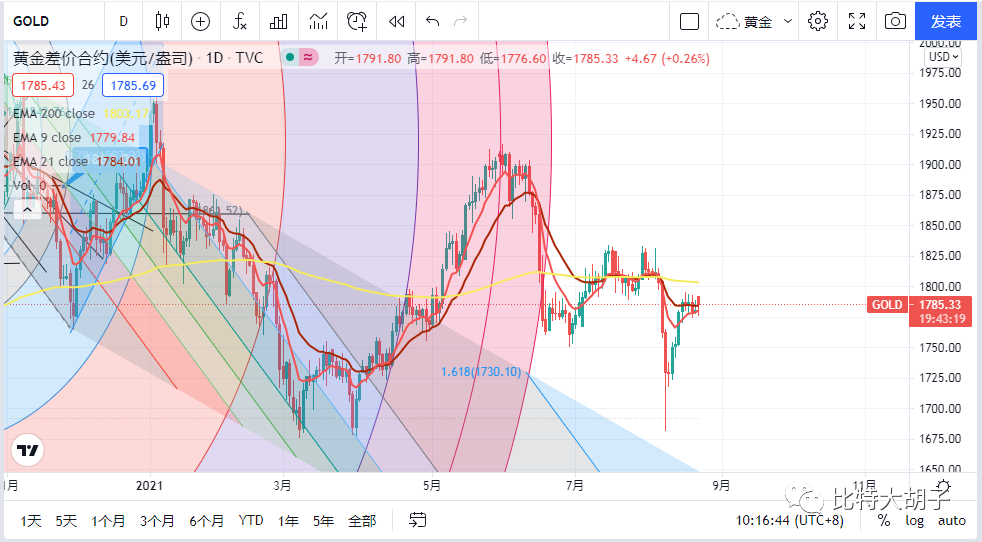Screen dimensions: 982x542
Task: Set range to 3个月
Action: click(x=157, y=521)
